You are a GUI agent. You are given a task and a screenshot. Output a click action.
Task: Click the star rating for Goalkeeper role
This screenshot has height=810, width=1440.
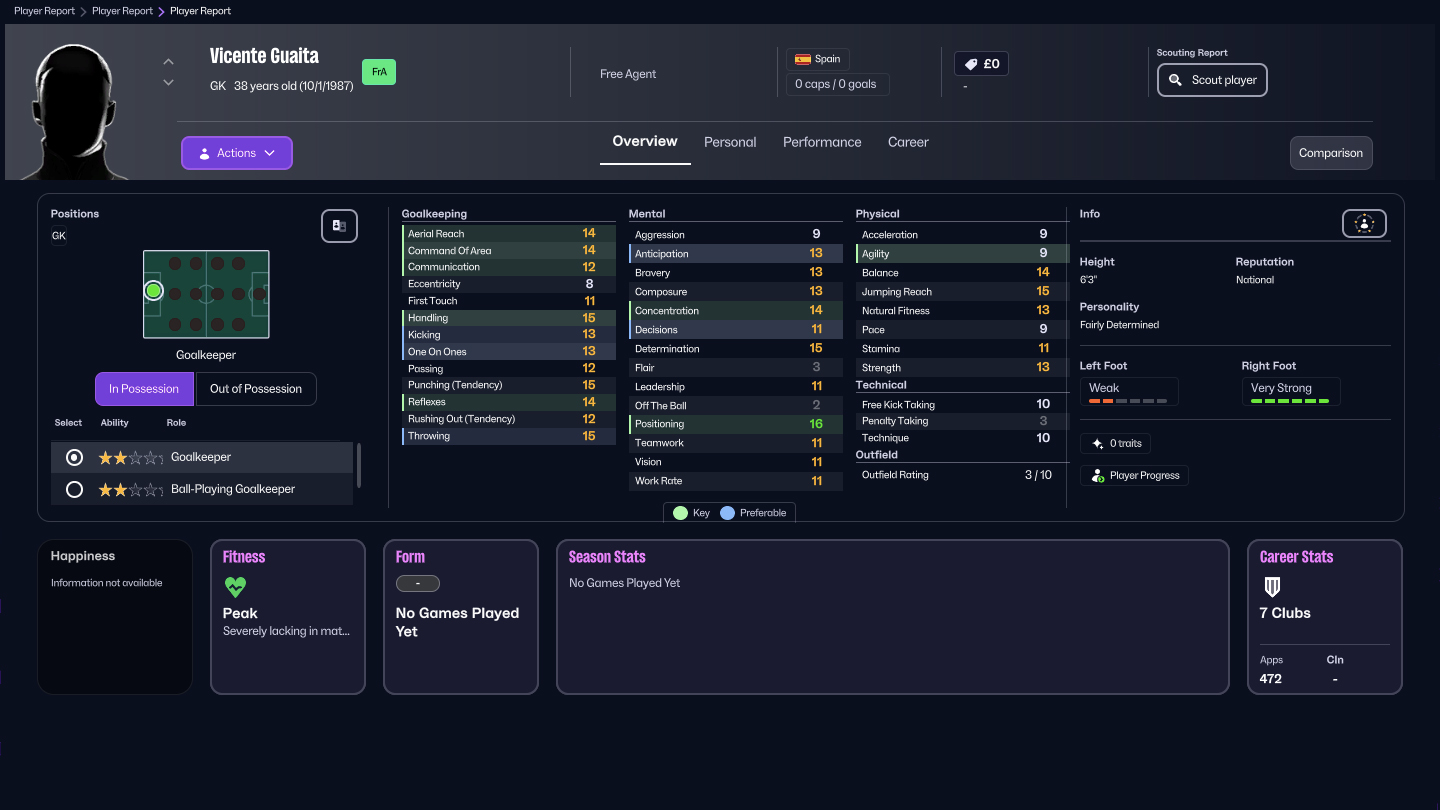tap(130, 458)
